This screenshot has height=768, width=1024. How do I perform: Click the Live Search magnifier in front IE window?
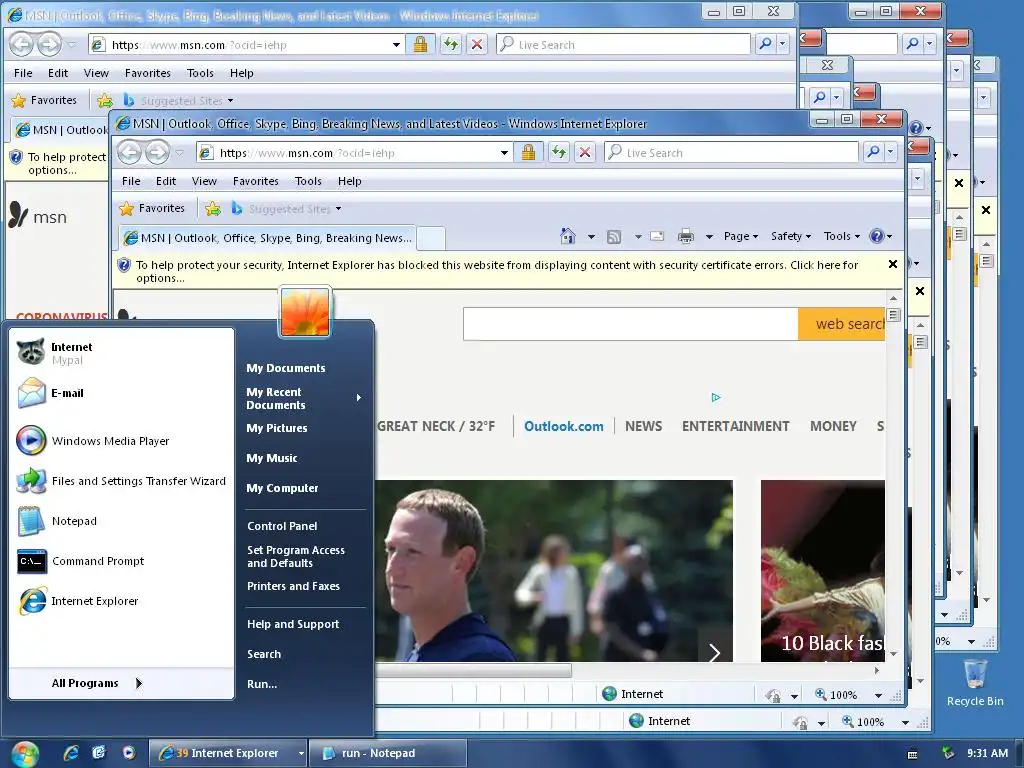(873, 153)
